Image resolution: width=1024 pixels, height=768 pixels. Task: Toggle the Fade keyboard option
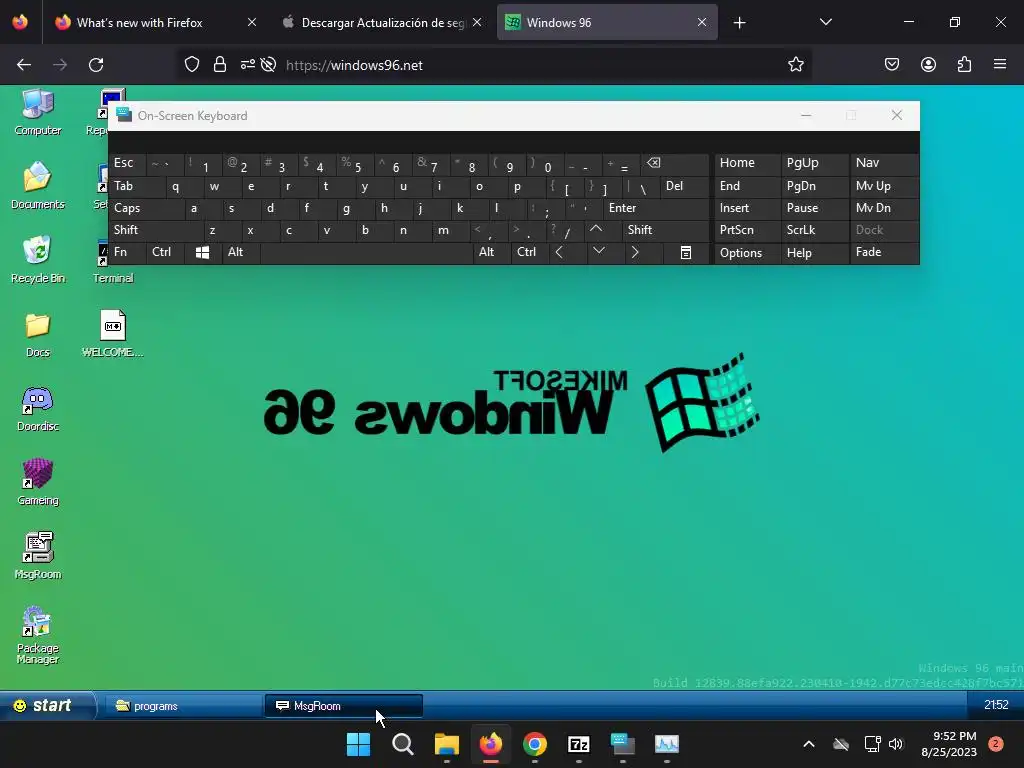coord(884,252)
